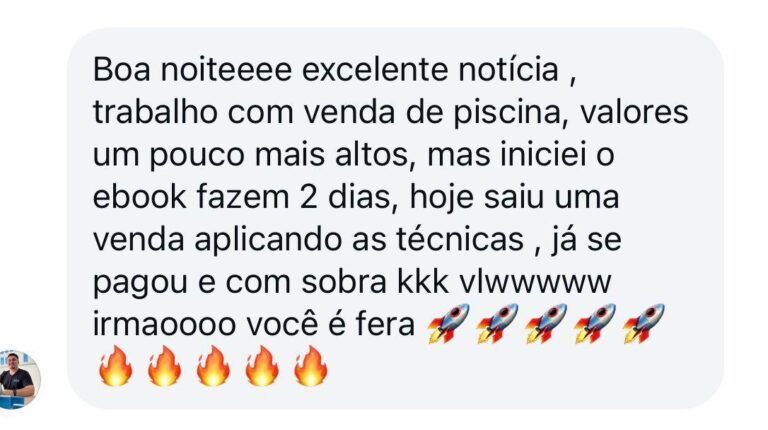The width and height of the screenshot is (768, 430).
Task: Click the first rocket emoji after 'fera'
Action: click(448, 323)
